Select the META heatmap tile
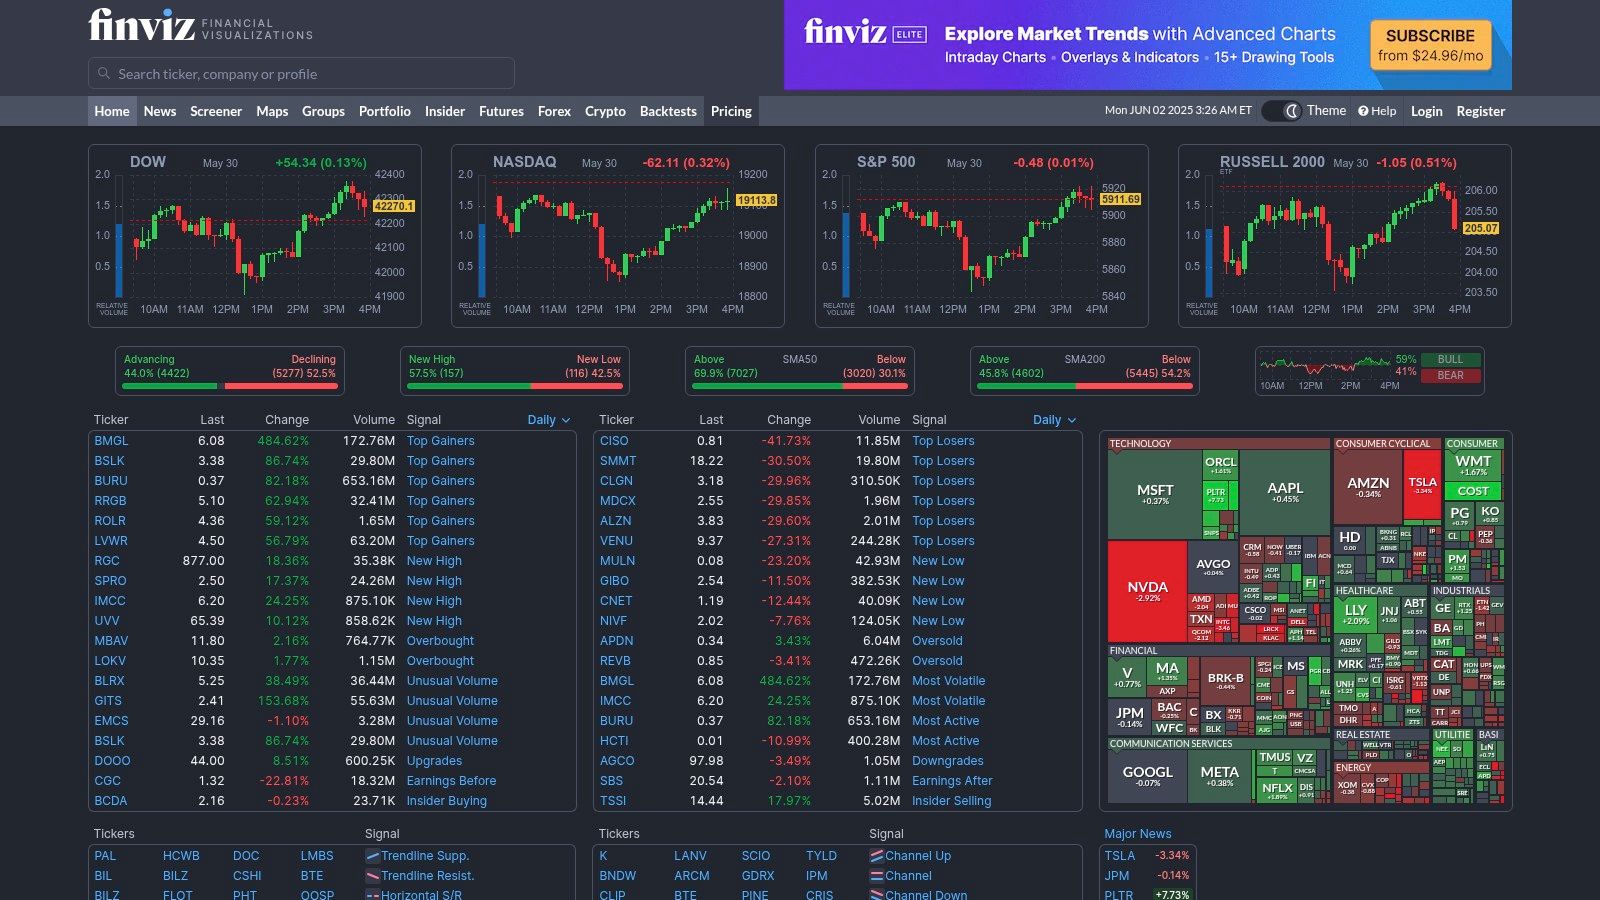Image resolution: width=1600 pixels, height=900 pixels. coord(1219,776)
